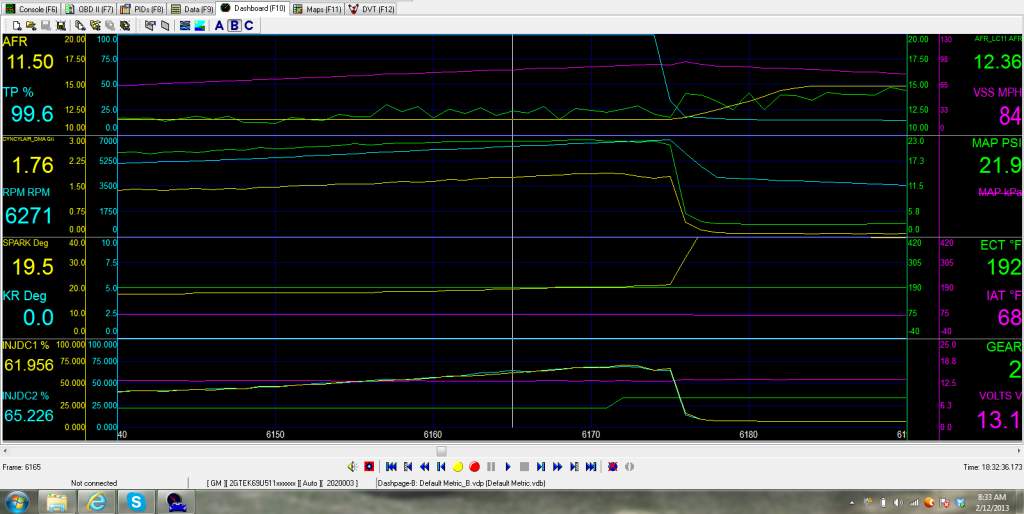The height and width of the screenshot is (514, 1024).
Task: Click the INJDC1 % 61.956 value
Action: pyautogui.click(x=29, y=365)
